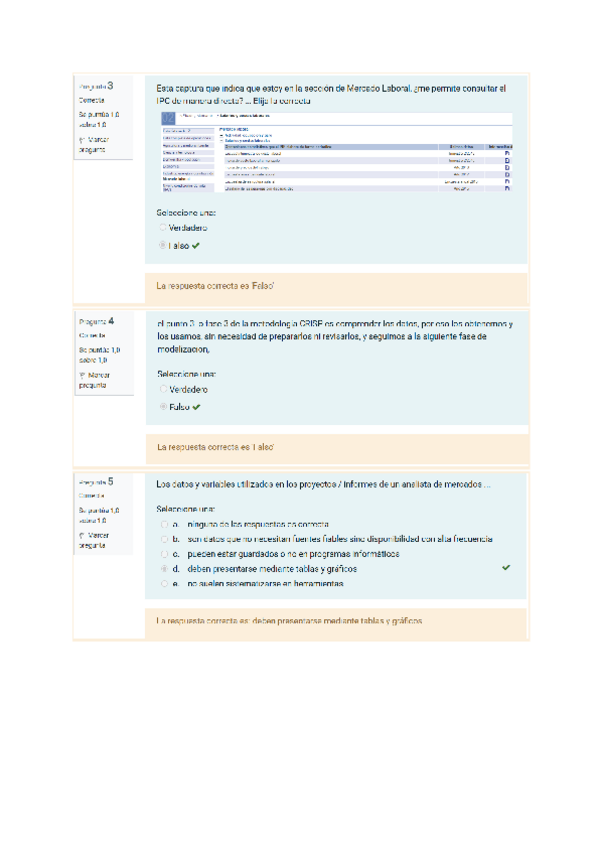Click the embedded Mercado Laboral screenshot image
600x848 pixels.
[x=330, y=155]
